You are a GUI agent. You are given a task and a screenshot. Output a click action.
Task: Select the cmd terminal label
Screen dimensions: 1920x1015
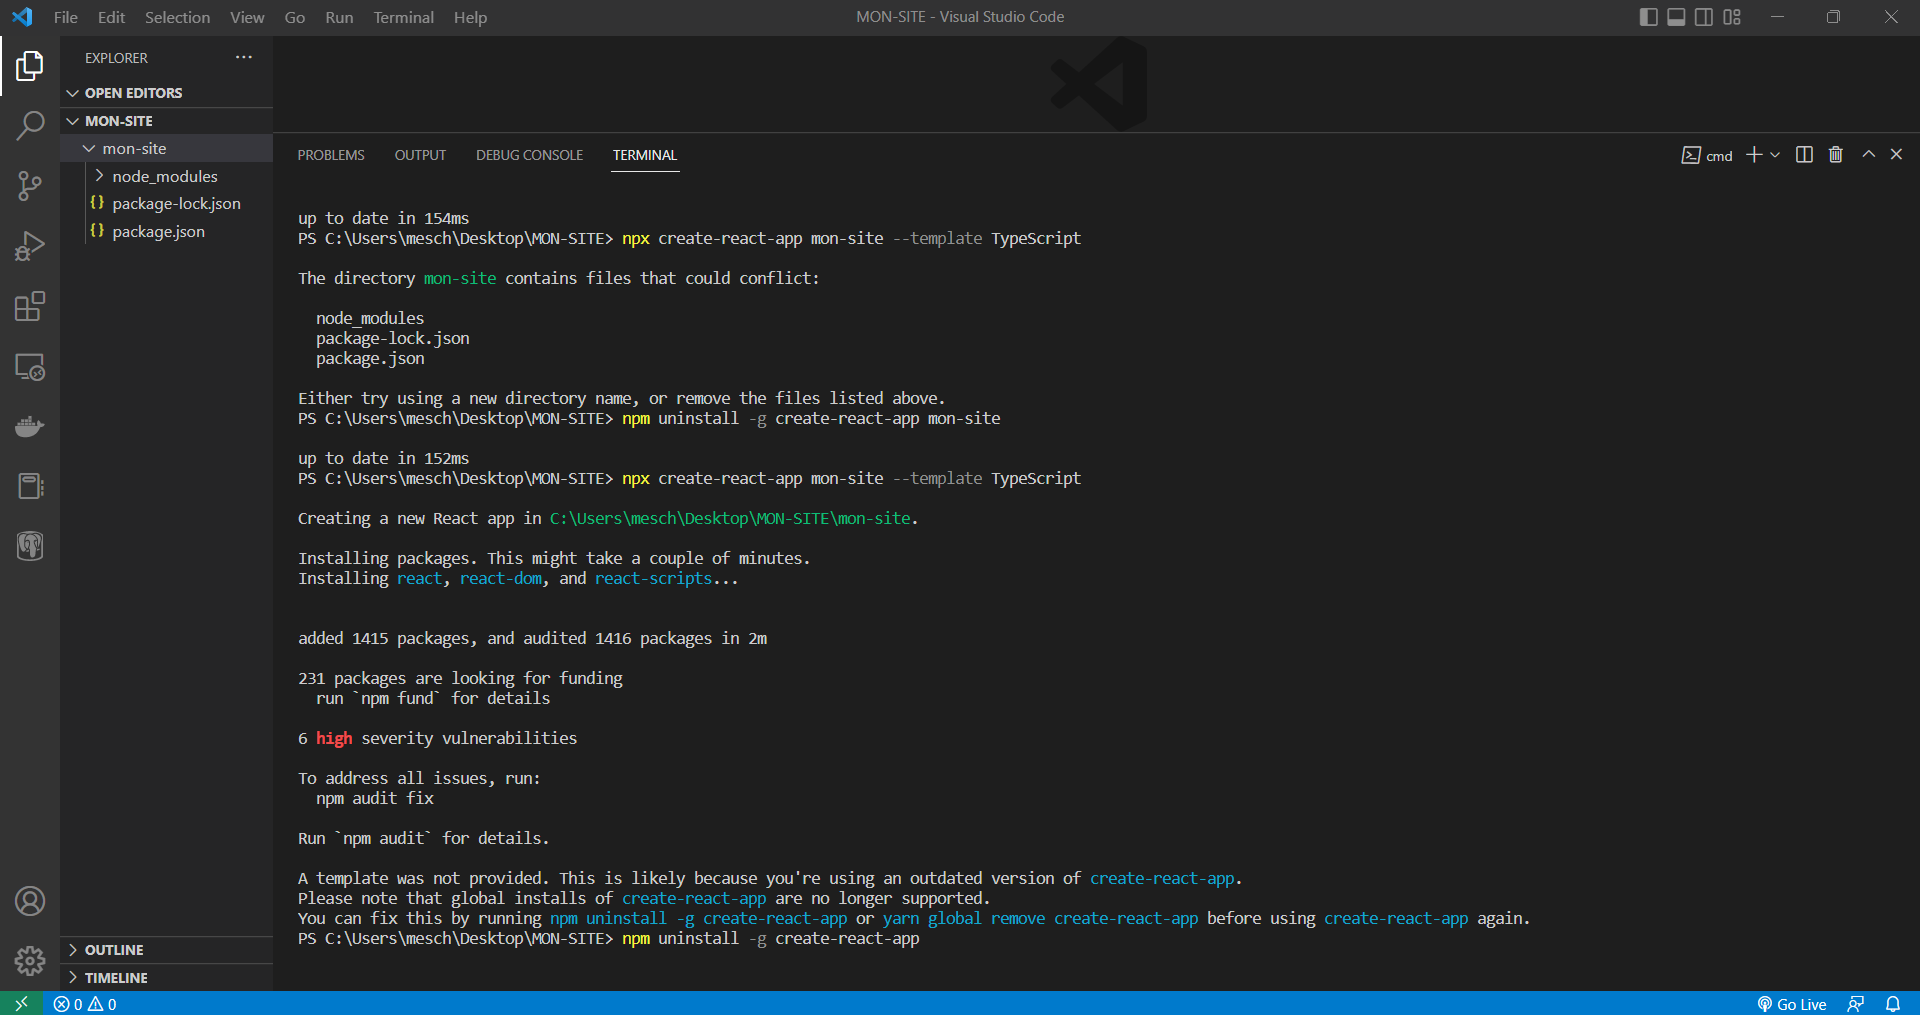1707,155
